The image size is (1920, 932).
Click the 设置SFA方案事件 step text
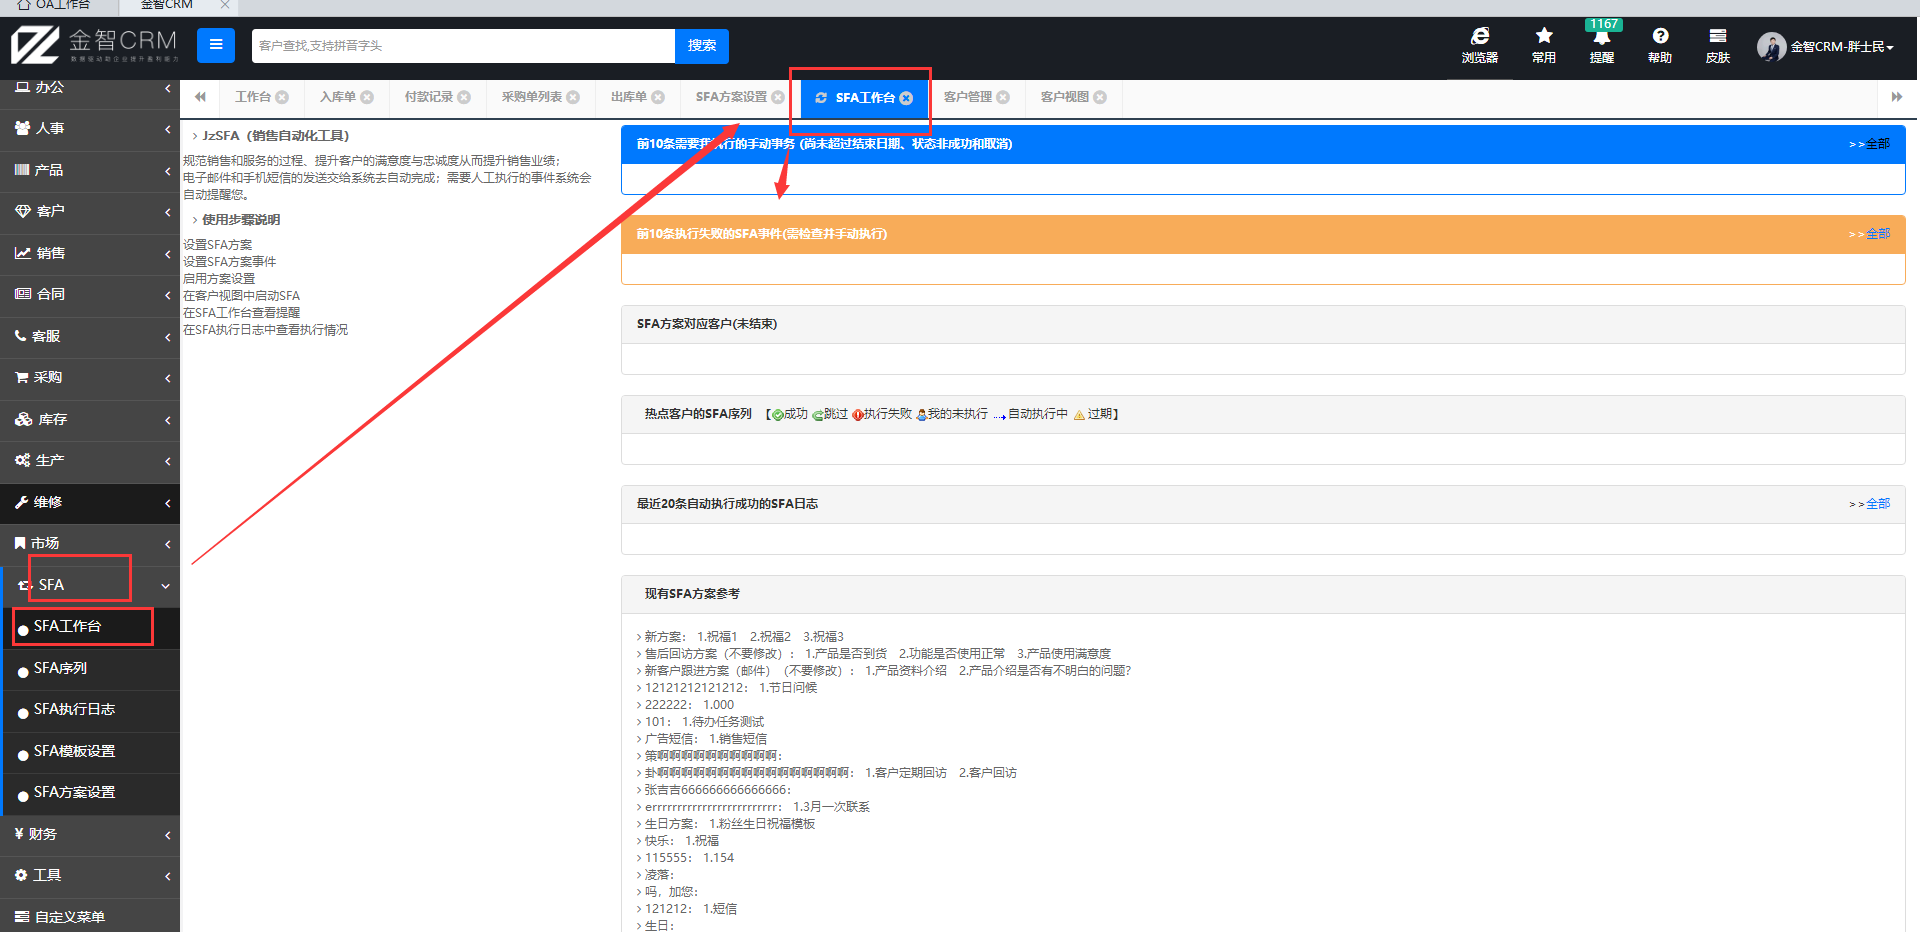(230, 262)
